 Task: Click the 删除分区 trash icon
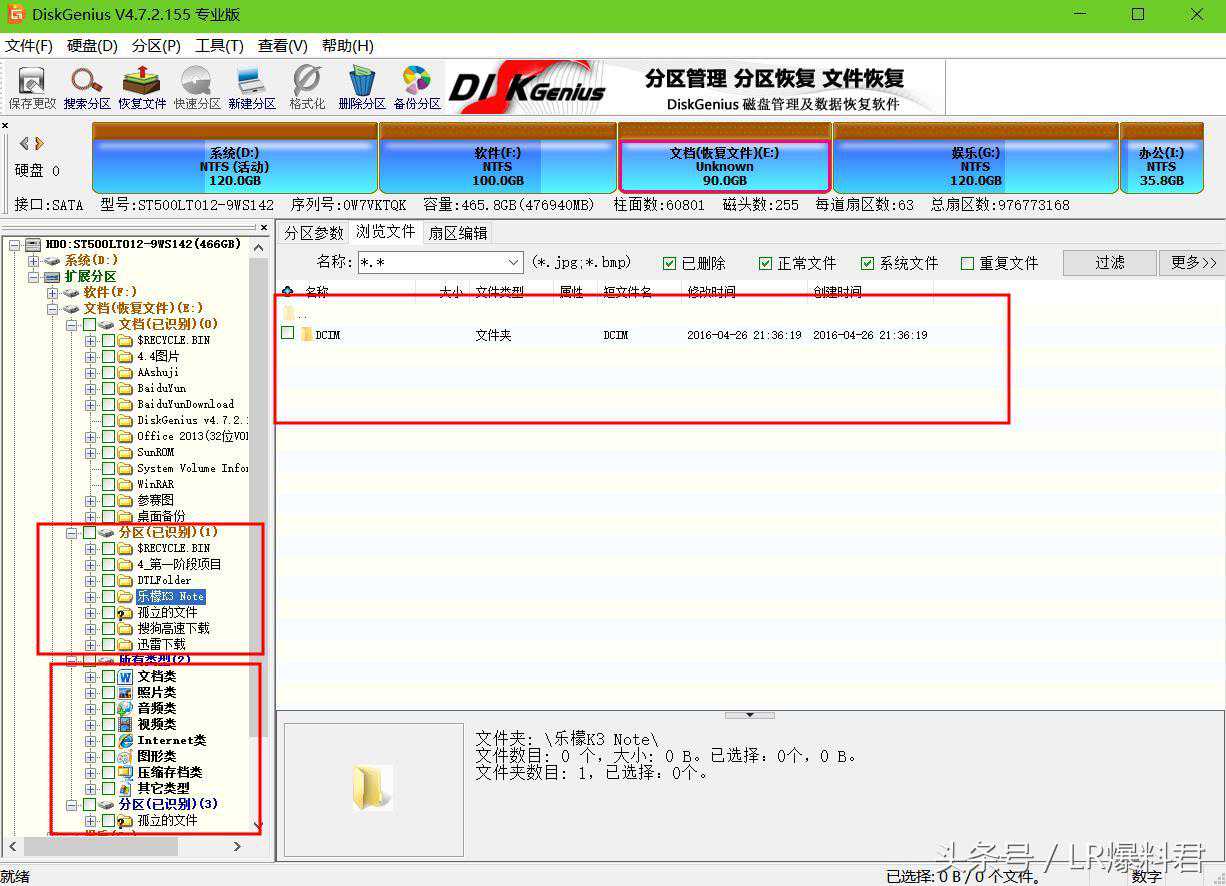pos(361,87)
